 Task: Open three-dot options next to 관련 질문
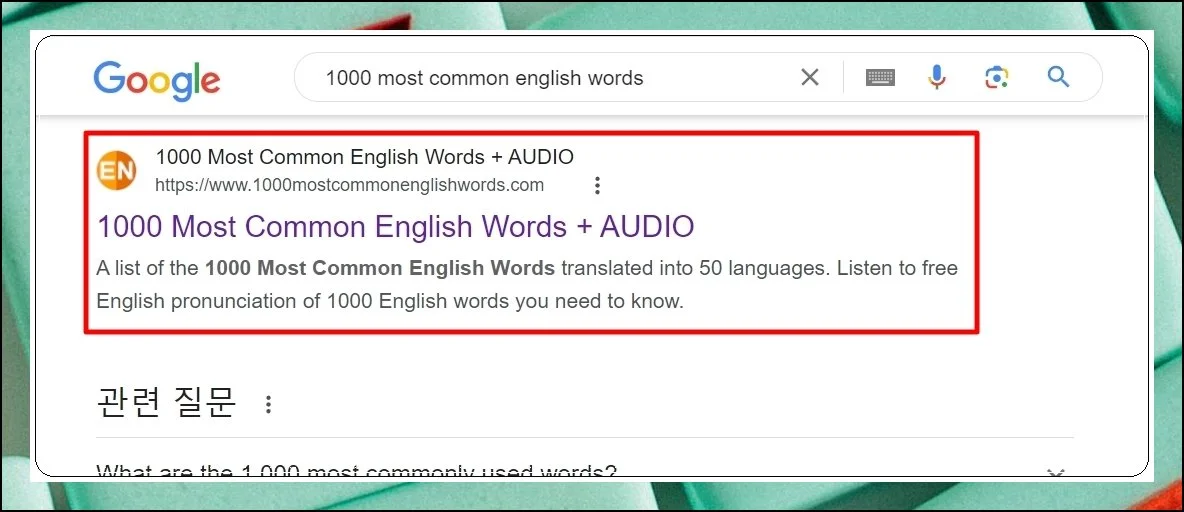pyautogui.click(x=267, y=404)
